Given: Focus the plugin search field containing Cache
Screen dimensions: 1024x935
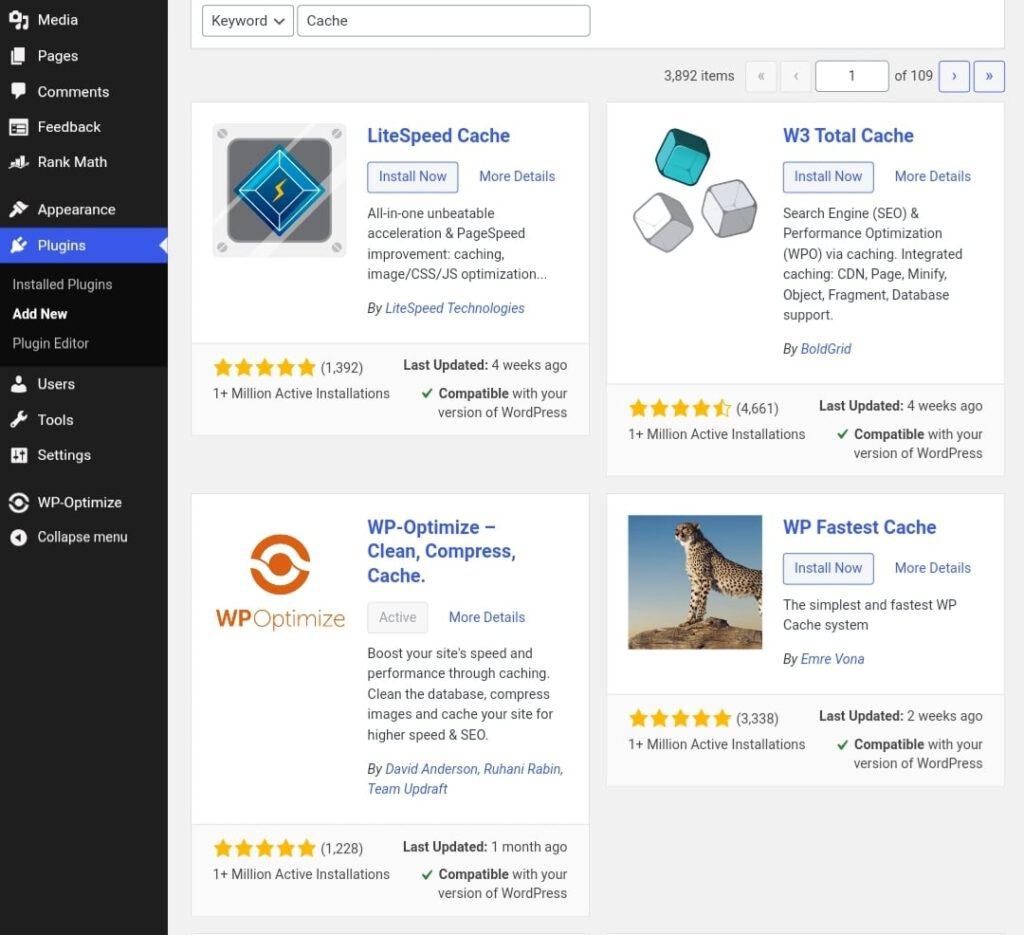Looking at the screenshot, I should (x=443, y=21).
